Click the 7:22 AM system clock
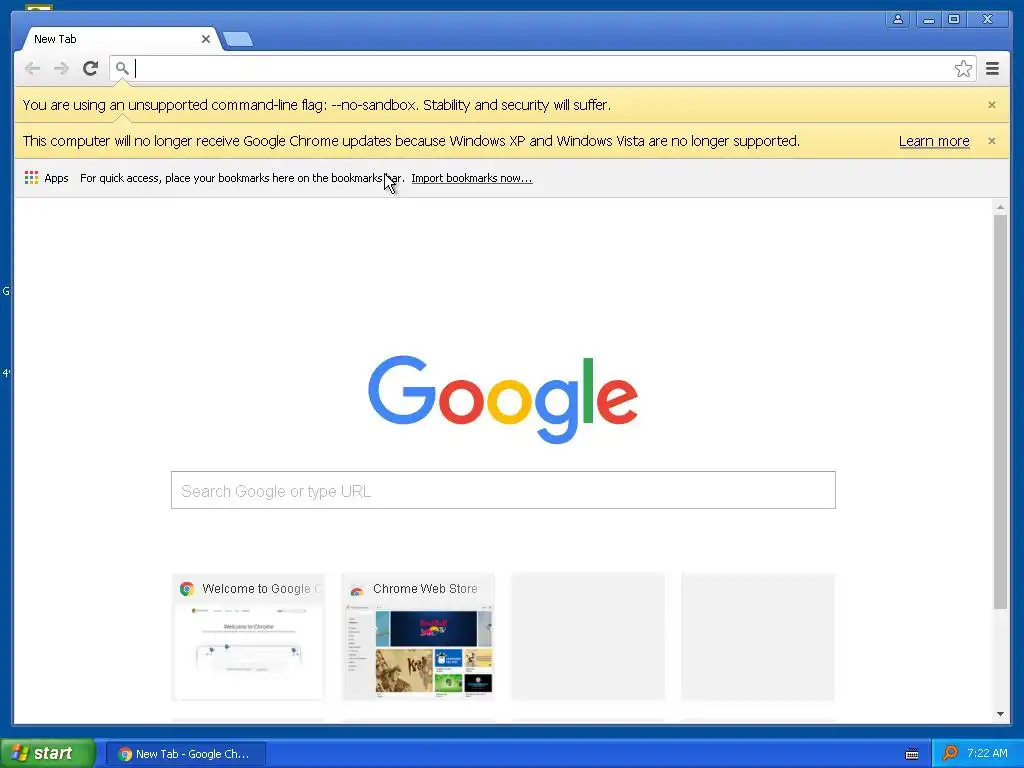1024x768 pixels. pyautogui.click(x=987, y=754)
